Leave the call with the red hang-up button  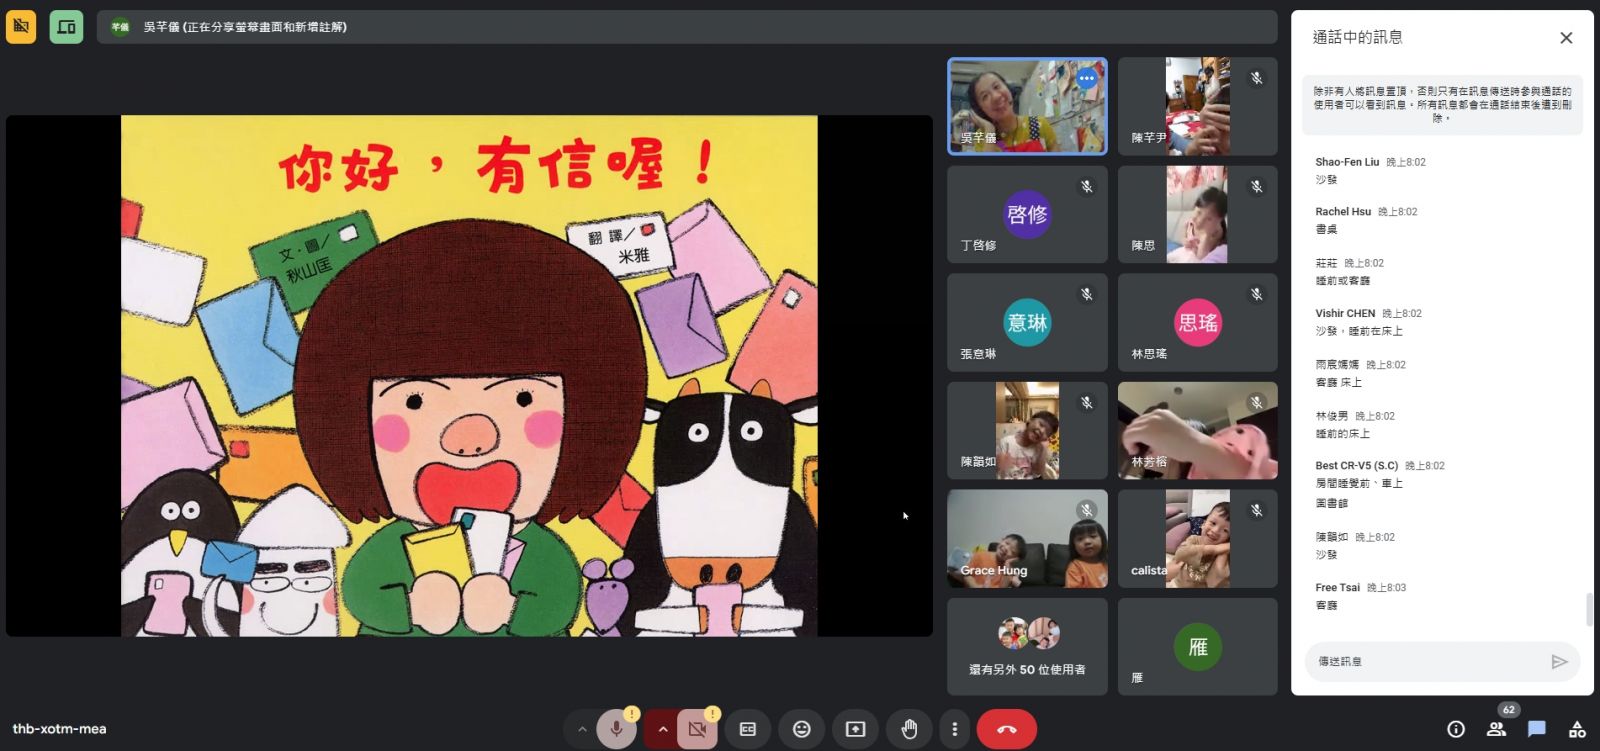pyautogui.click(x=1006, y=730)
